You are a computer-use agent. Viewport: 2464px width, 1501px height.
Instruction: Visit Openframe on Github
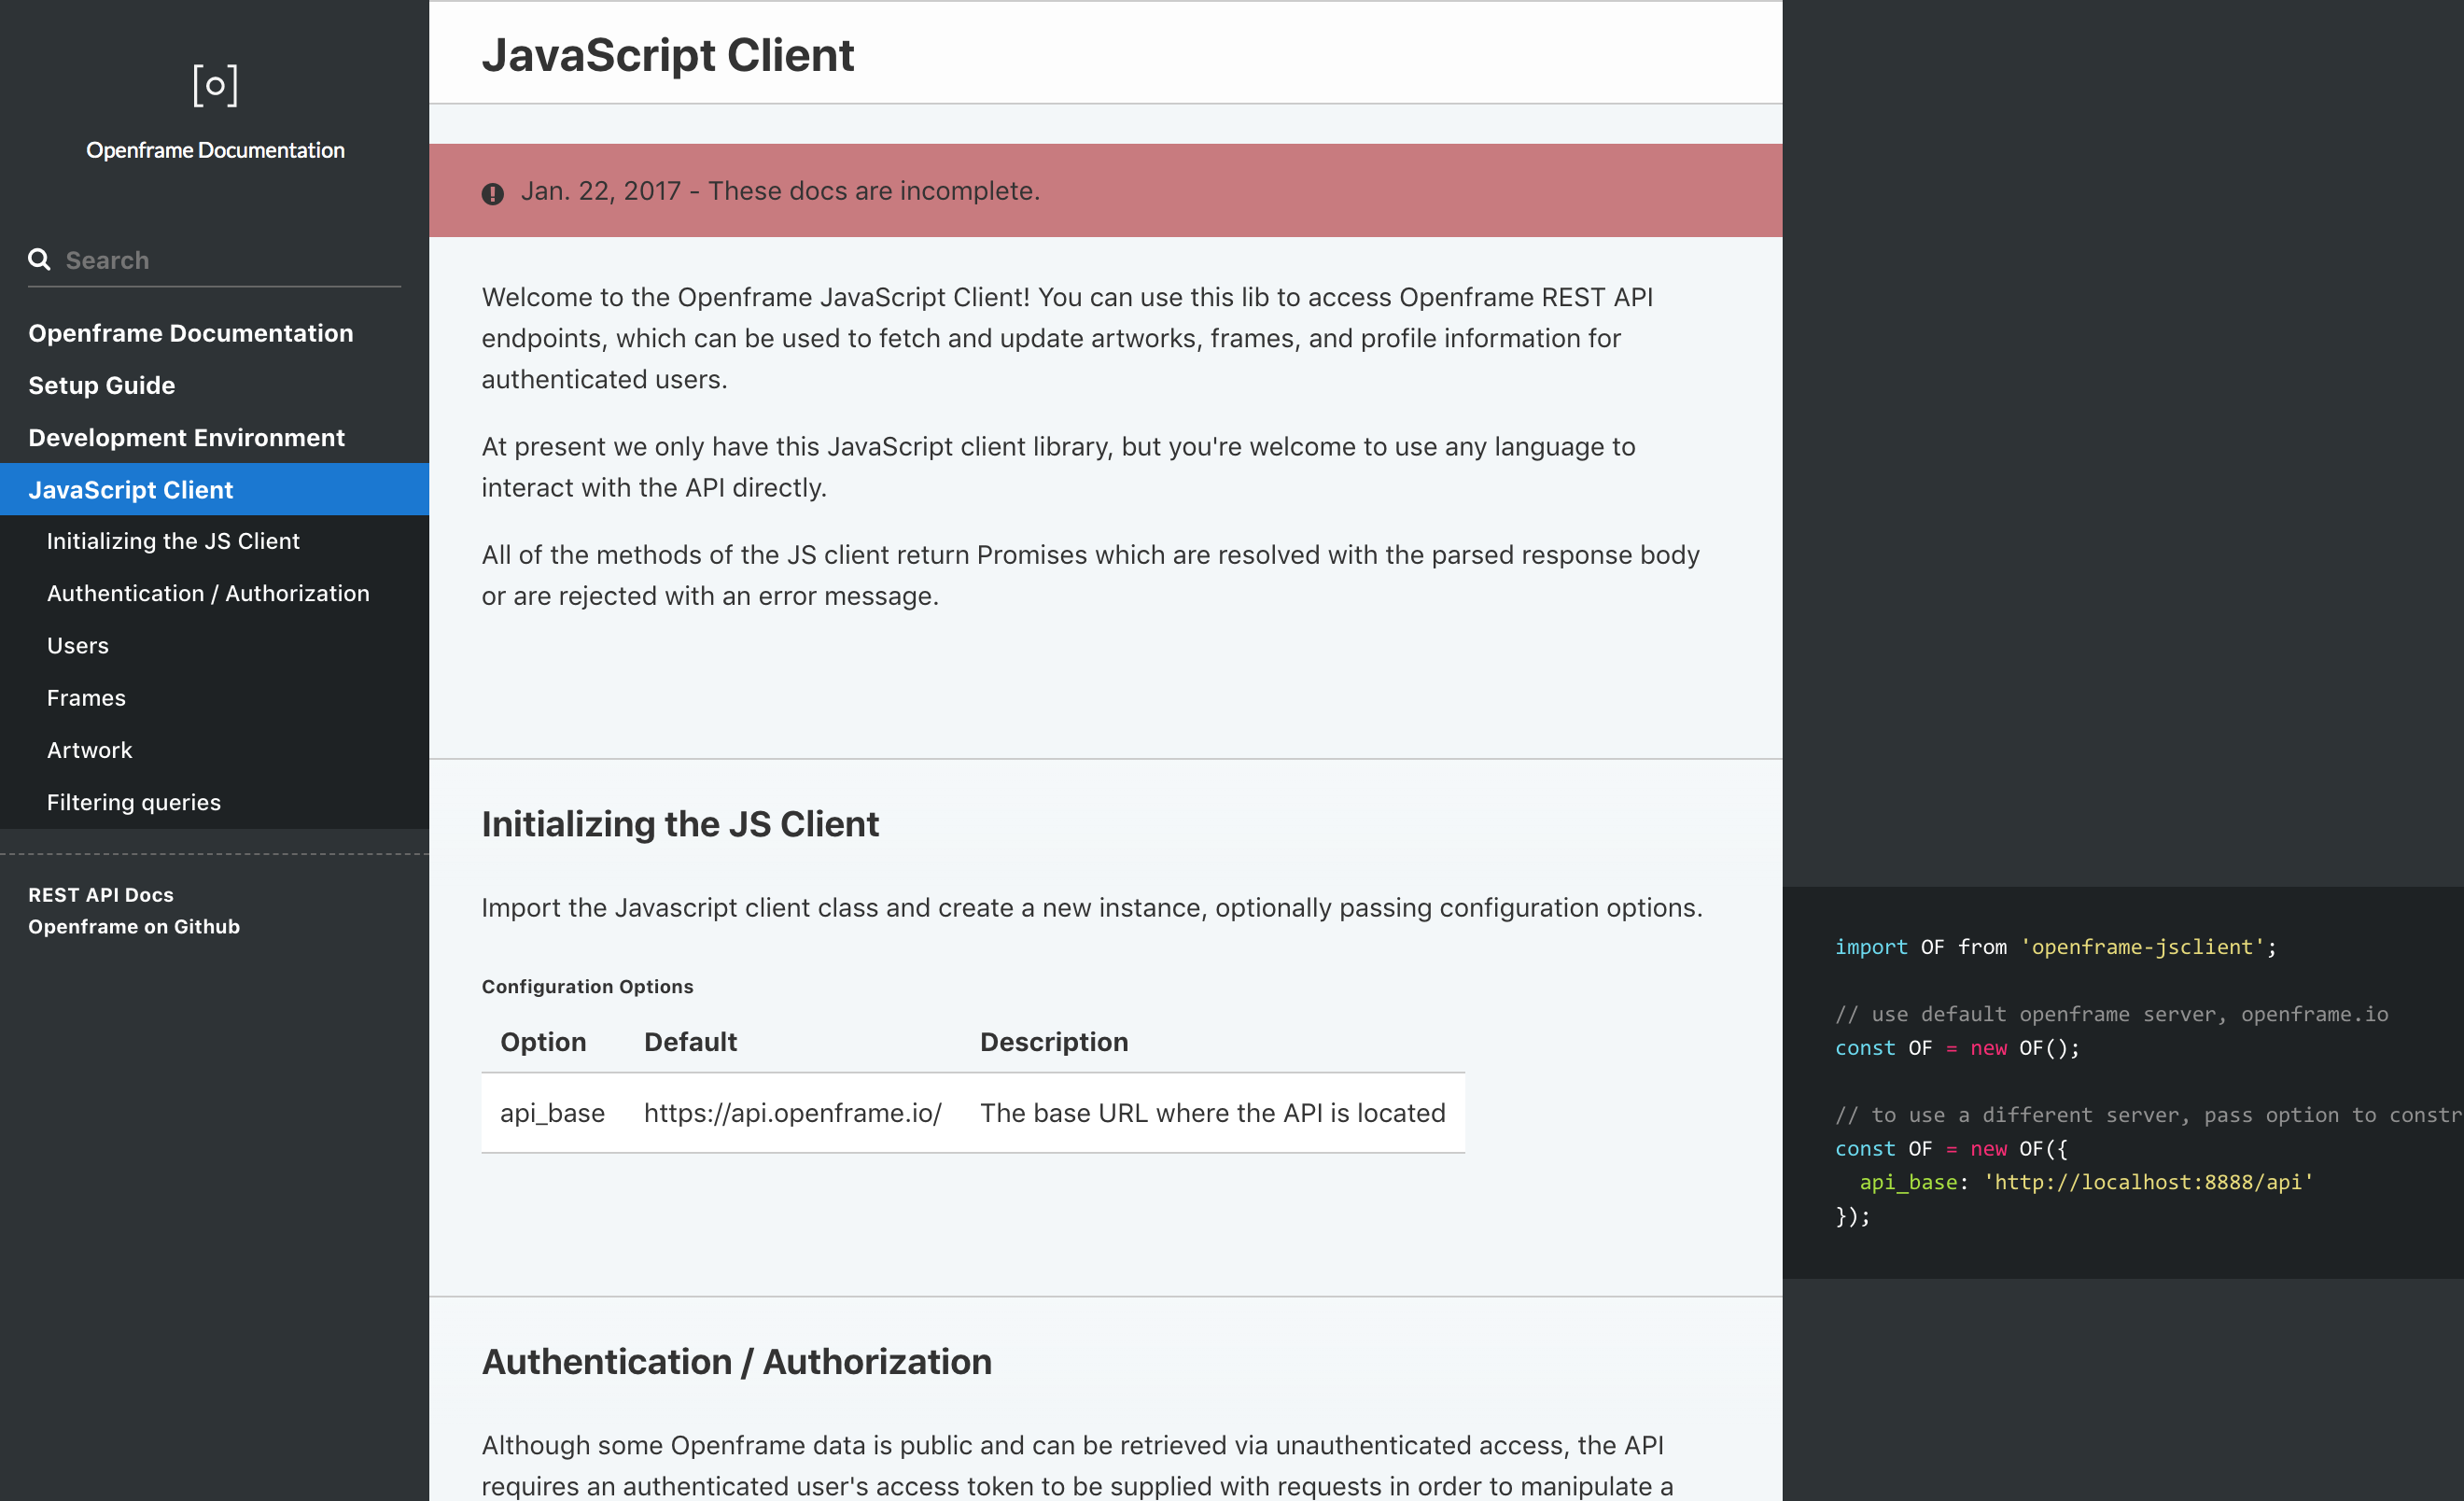[x=134, y=926]
